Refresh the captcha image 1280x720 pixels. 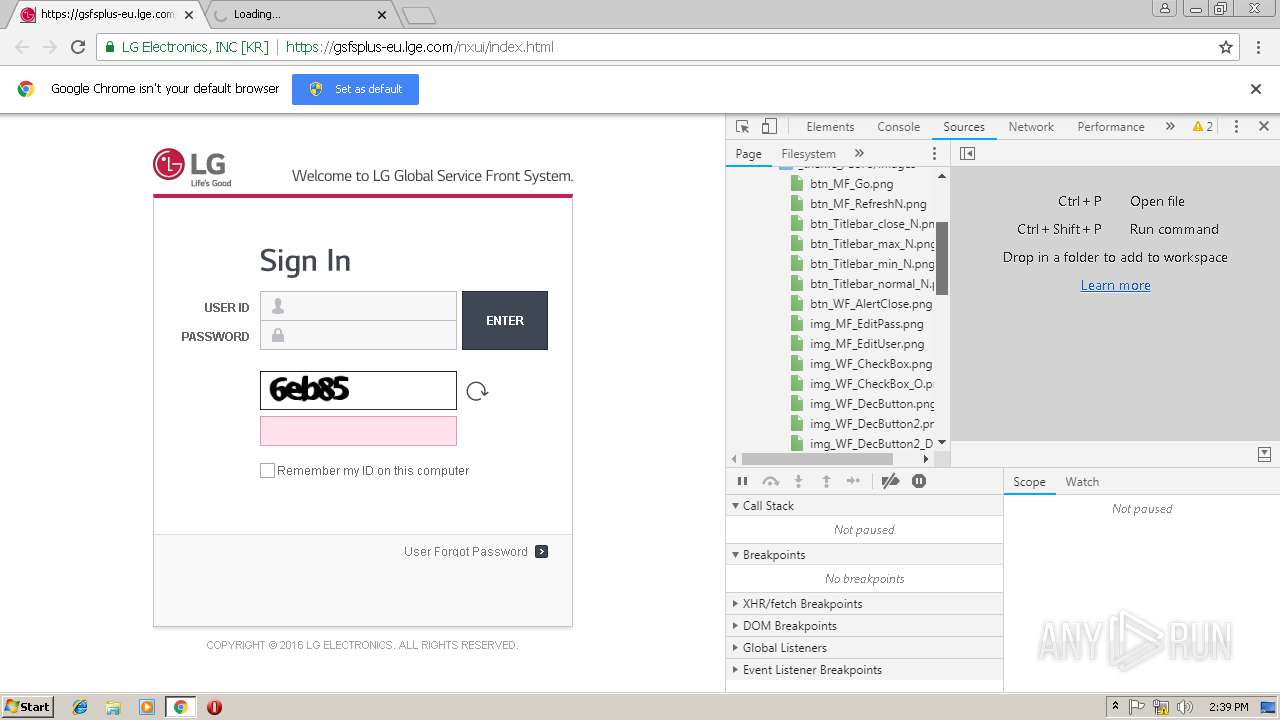tap(477, 391)
